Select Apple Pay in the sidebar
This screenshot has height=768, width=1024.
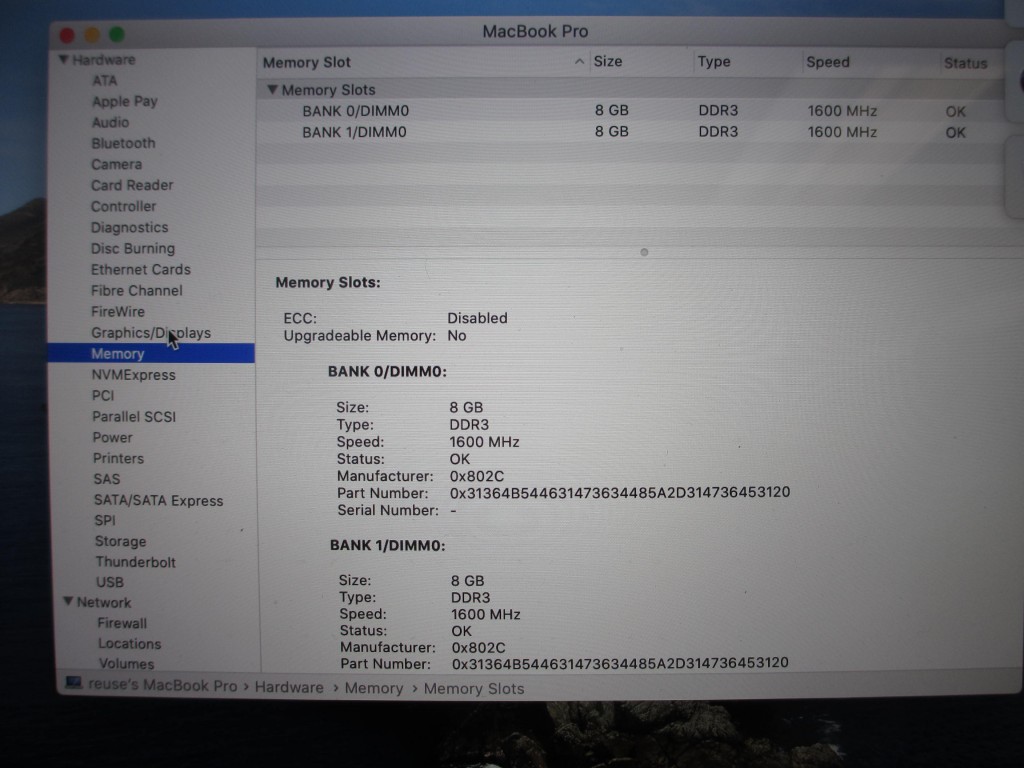125,101
